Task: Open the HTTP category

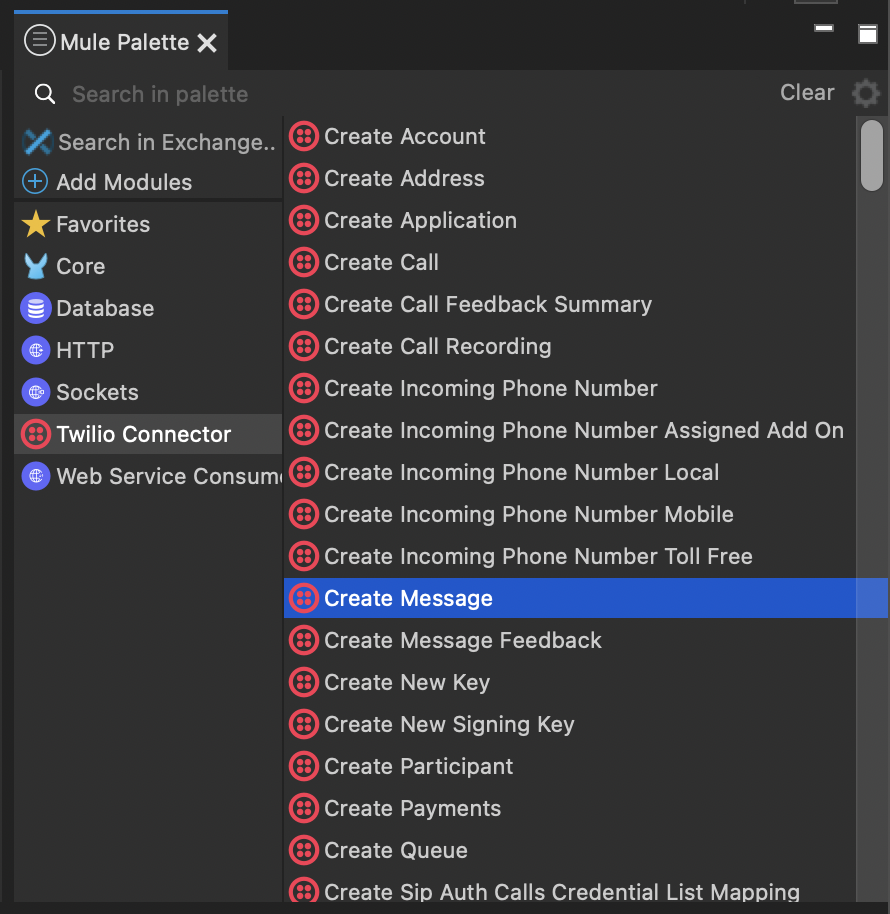Action: 85,350
